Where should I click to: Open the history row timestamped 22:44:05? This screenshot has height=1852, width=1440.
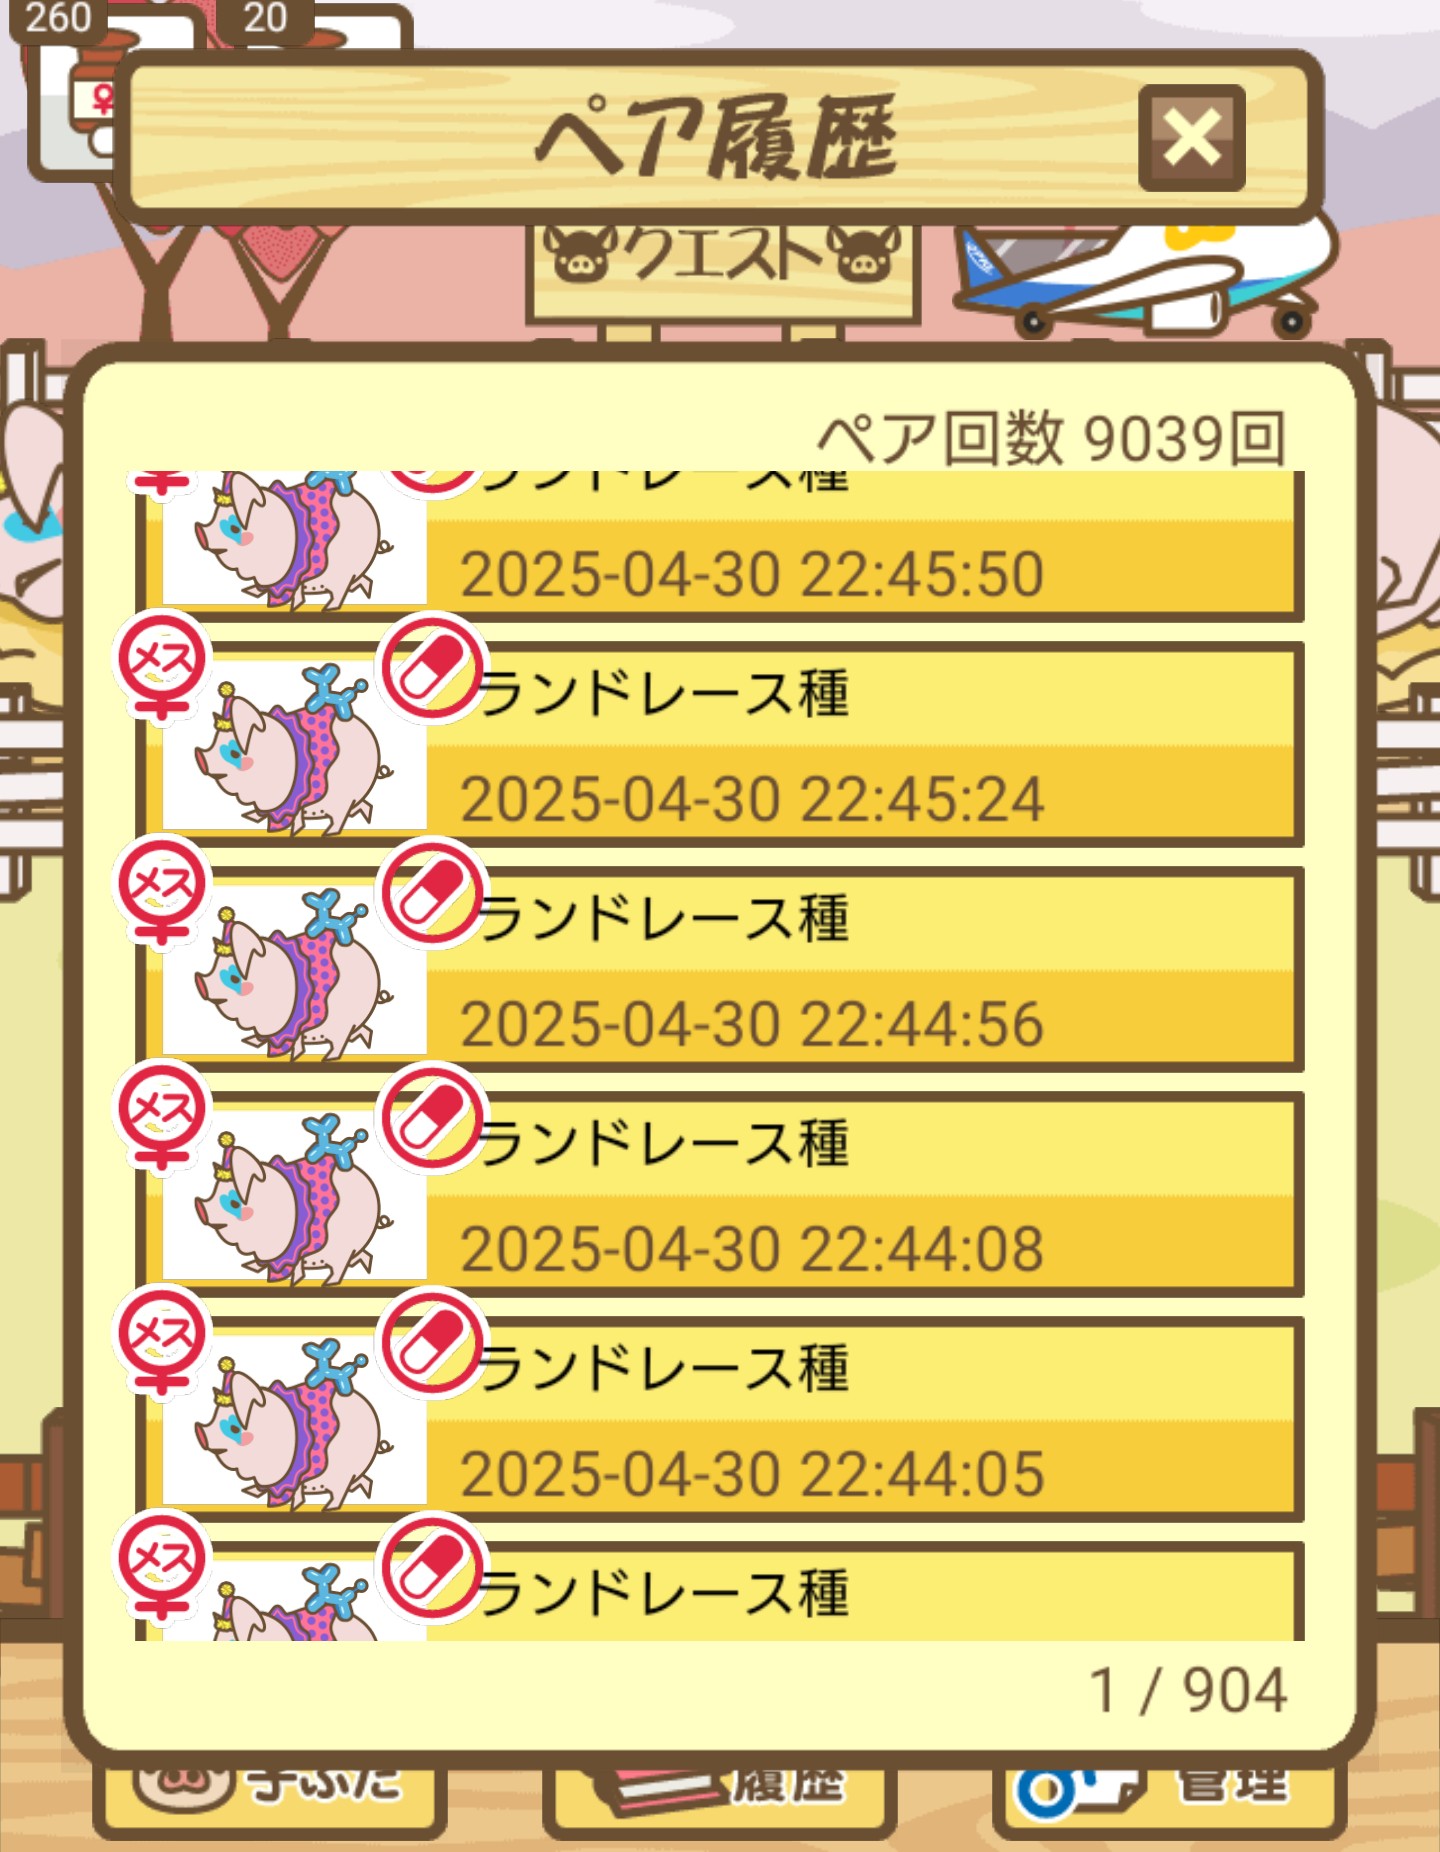[720, 1419]
